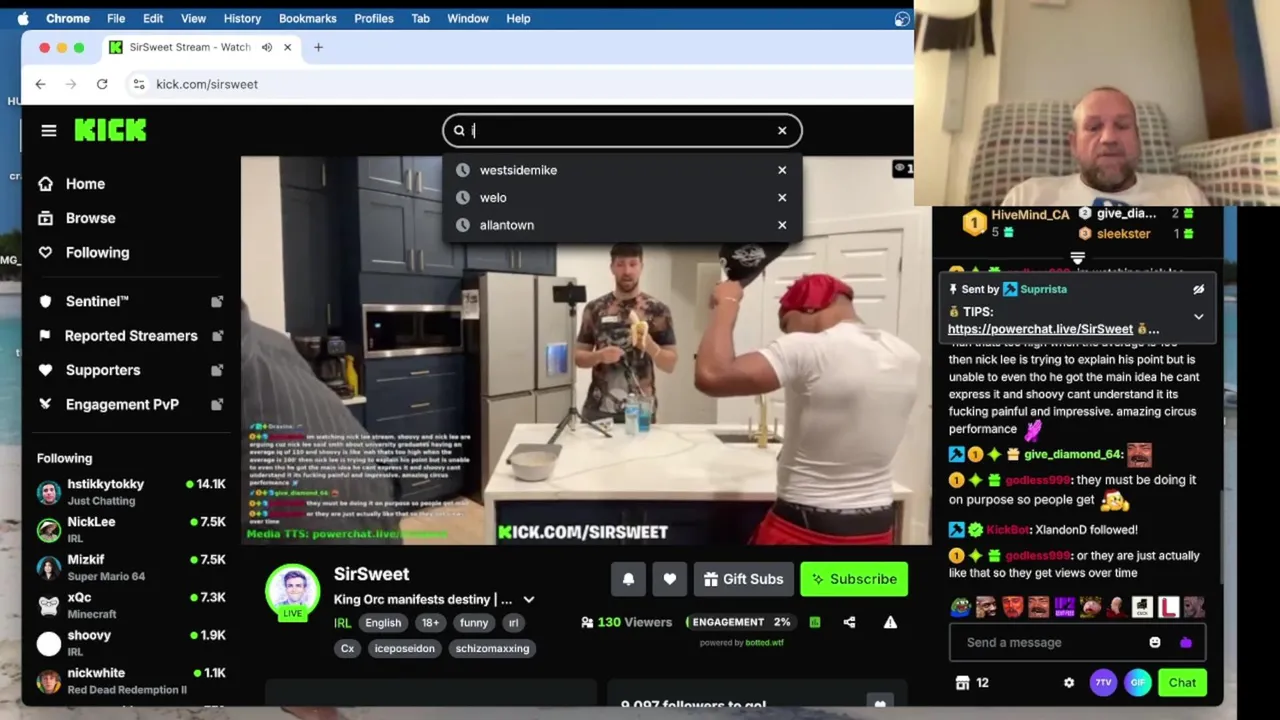Click SirSweet channel avatar

pyautogui.click(x=292, y=591)
